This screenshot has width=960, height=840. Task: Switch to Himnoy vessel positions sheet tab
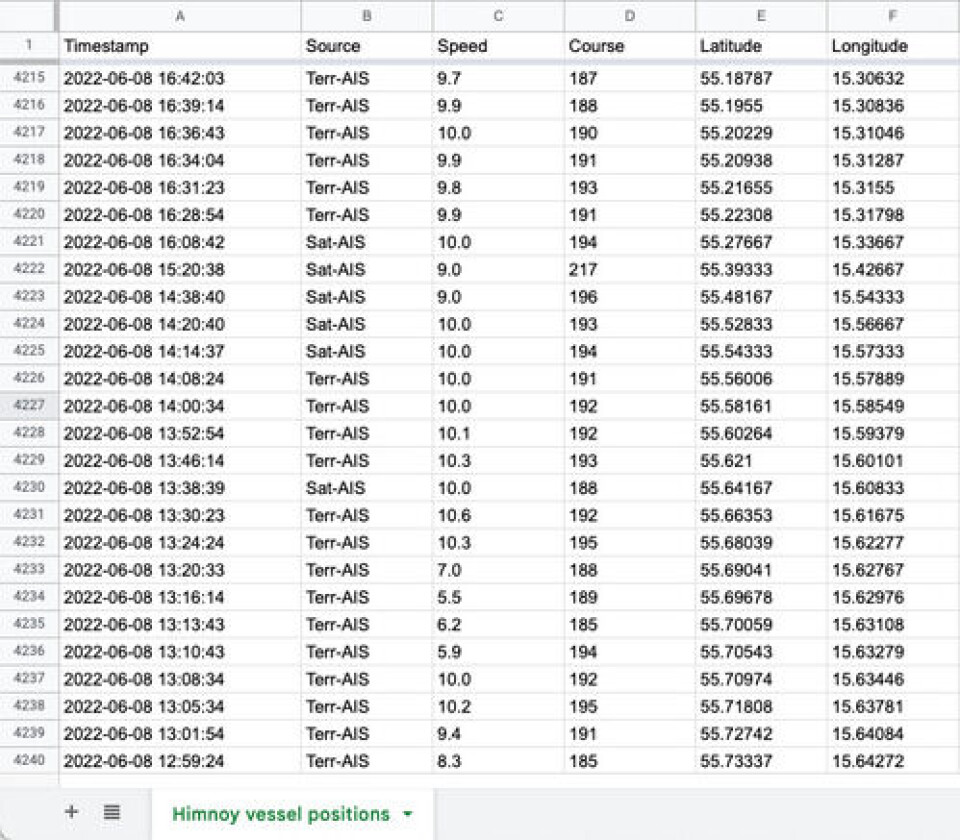pyautogui.click(x=280, y=814)
